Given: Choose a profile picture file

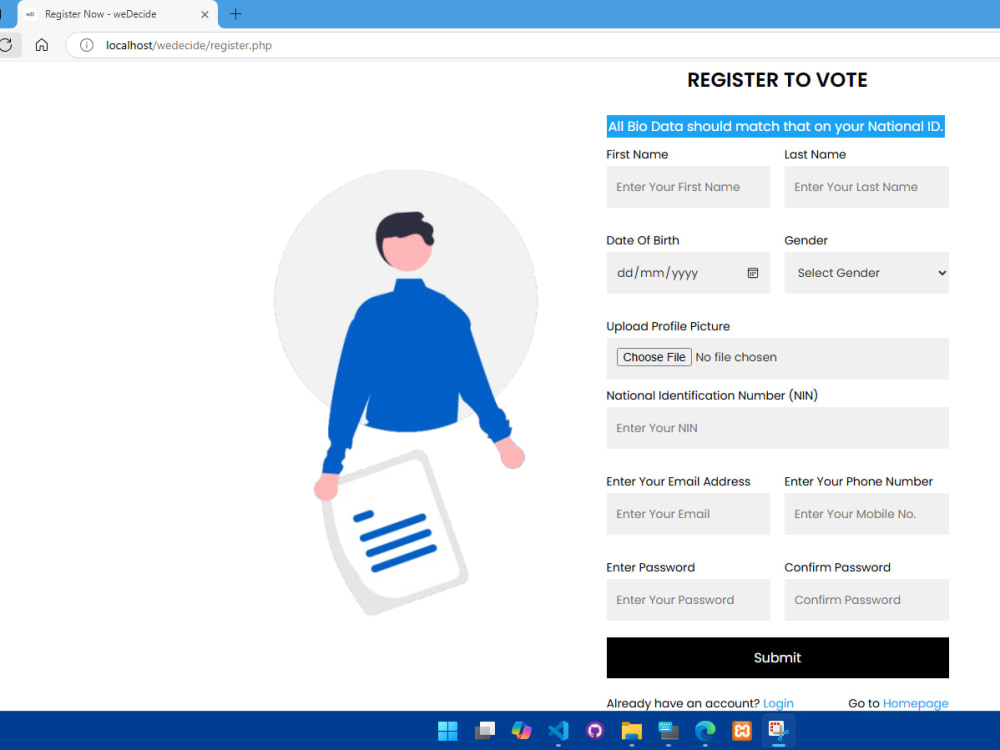Looking at the screenshot, I should click(654, 357).
